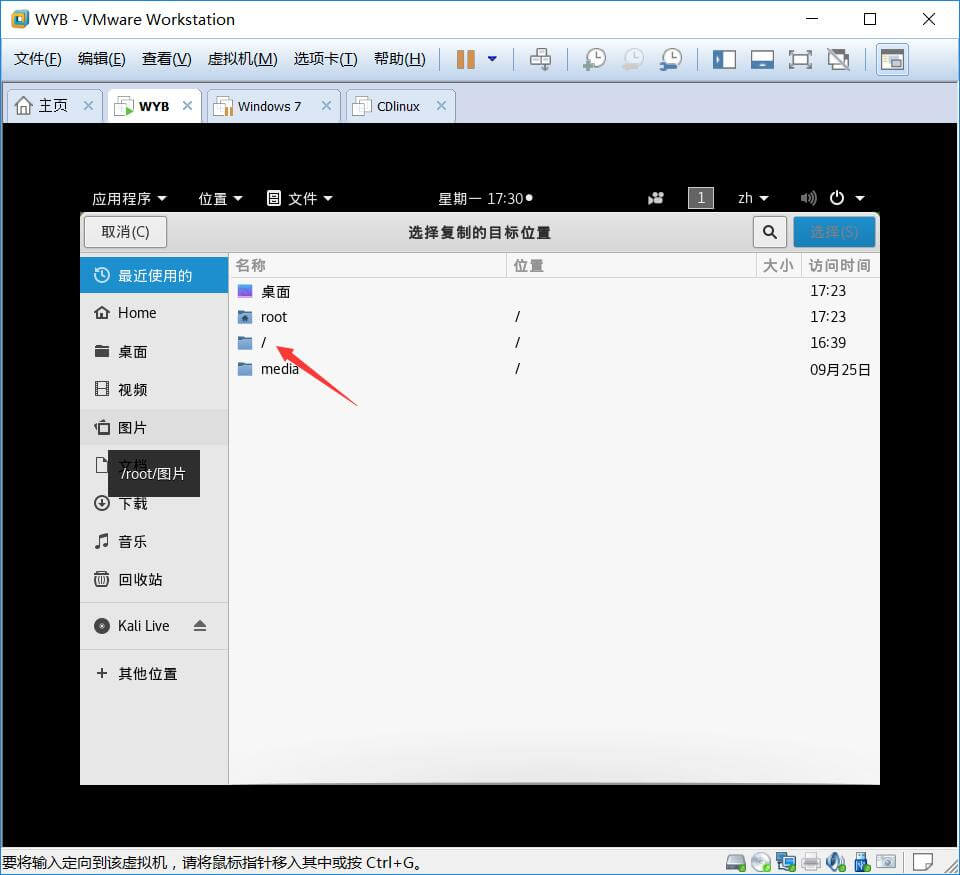Select the root folder in file list

pyautogui.click(x=273, y=317)
